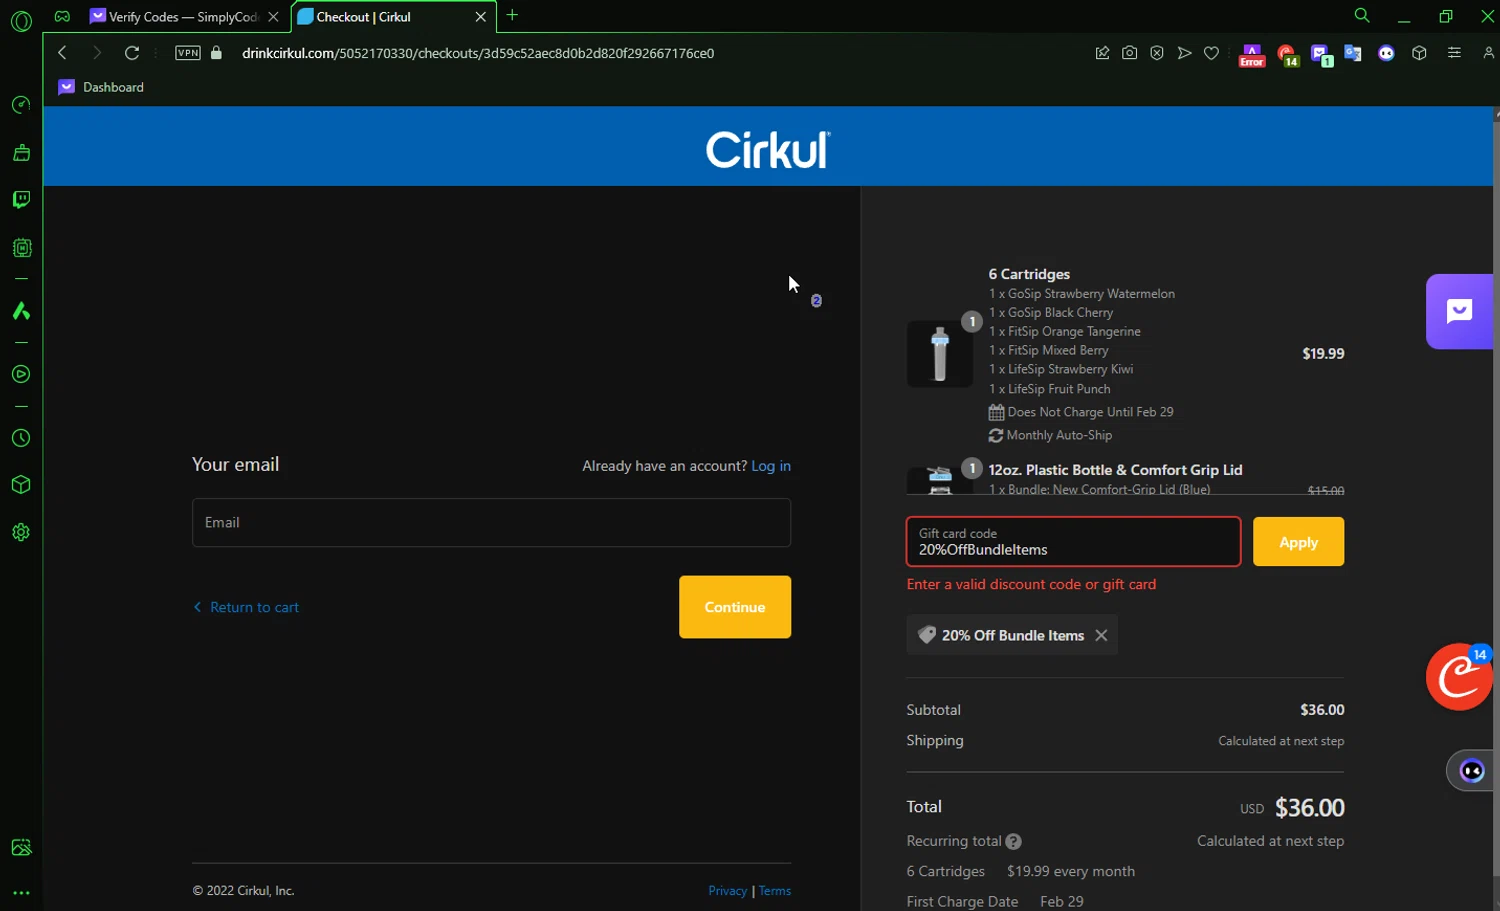Click the Log in link
Screen dimensions: 1500x911
(771, 466)
